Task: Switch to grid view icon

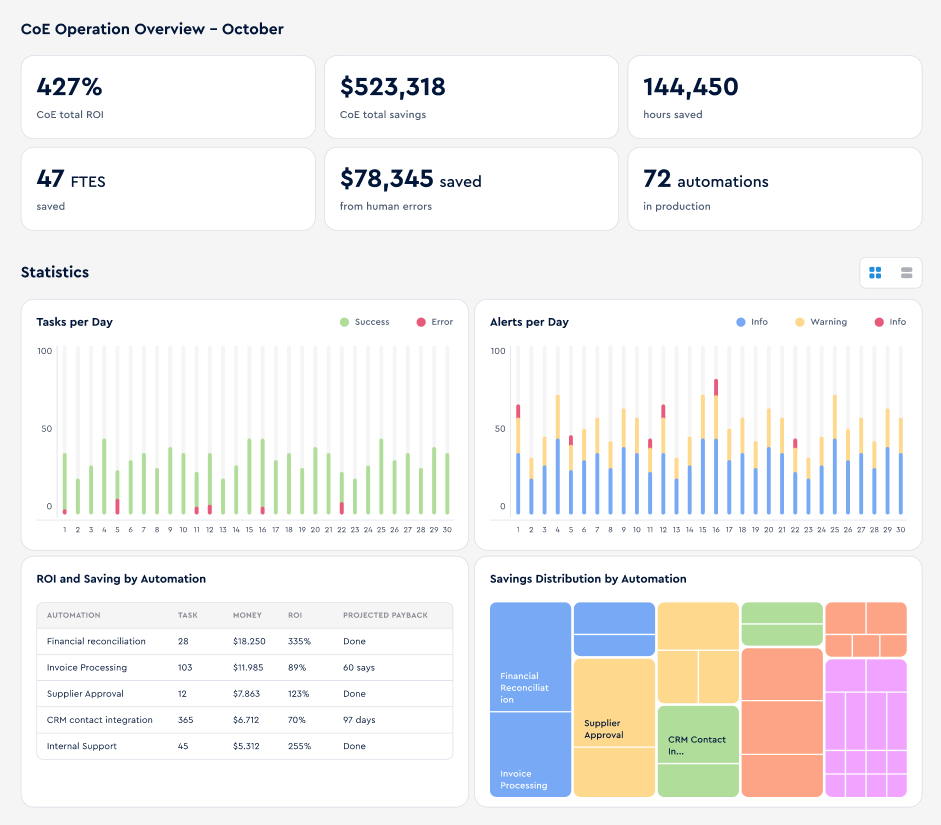Action: pos(875,273)
